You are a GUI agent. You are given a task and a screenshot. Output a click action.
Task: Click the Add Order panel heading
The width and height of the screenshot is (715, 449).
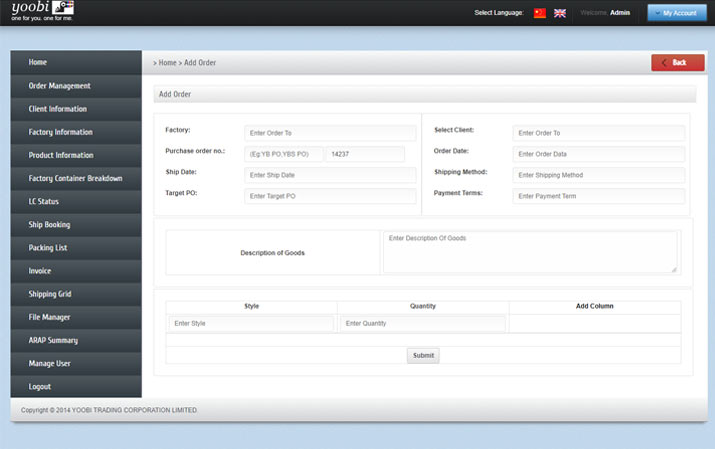[175, 94]
